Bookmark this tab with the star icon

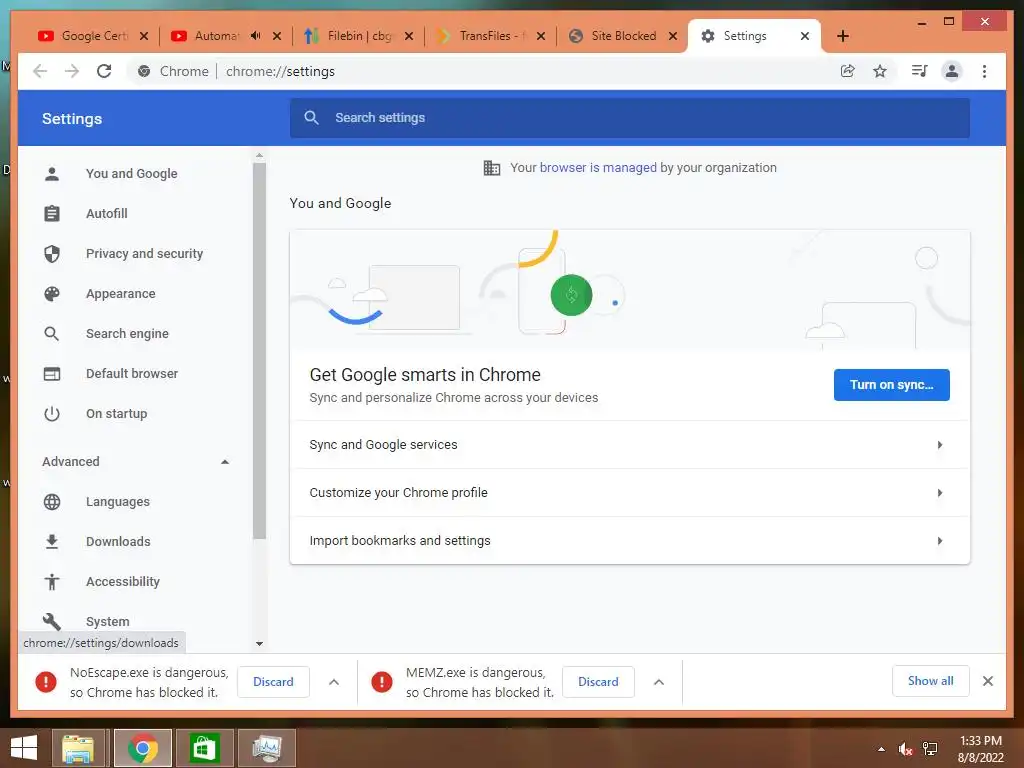click(880, 71)
